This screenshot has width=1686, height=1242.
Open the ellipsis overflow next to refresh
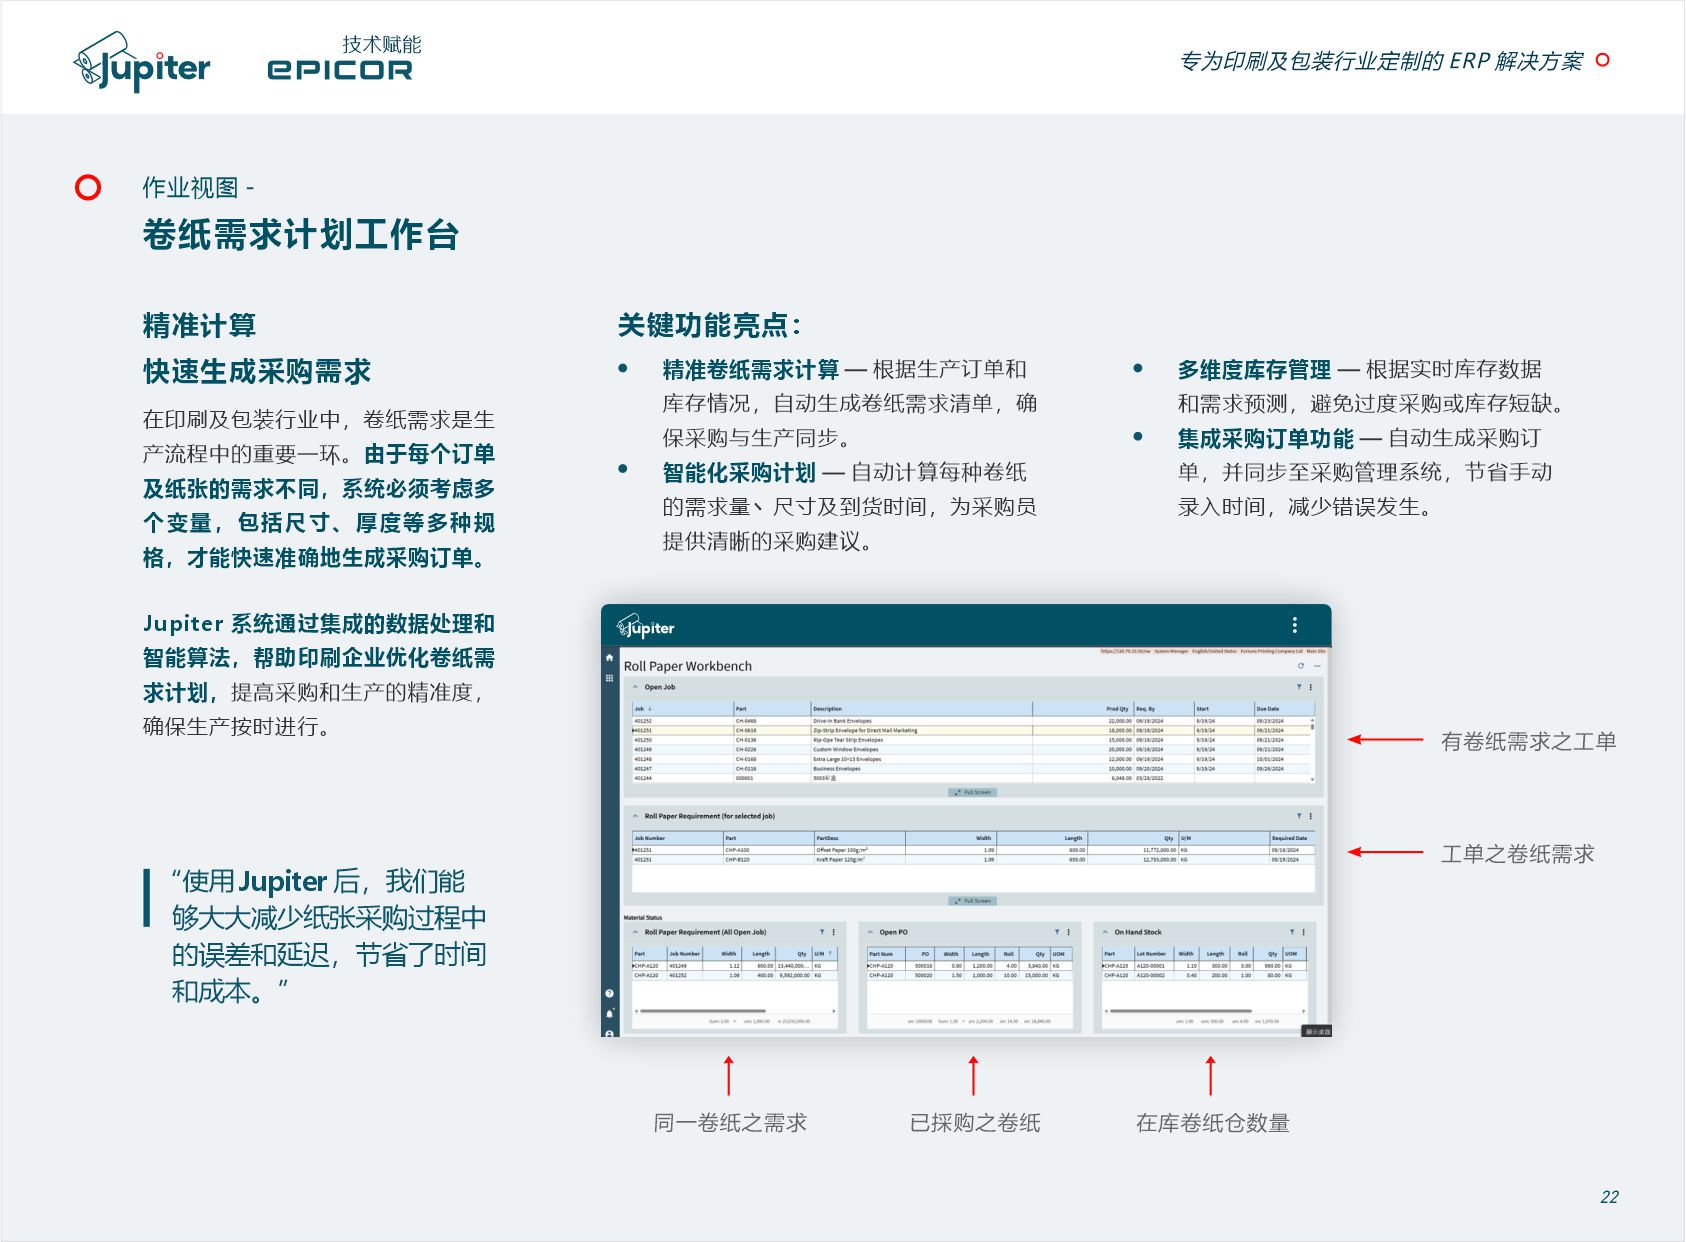pyautogui.click(x=1317, y=666)
